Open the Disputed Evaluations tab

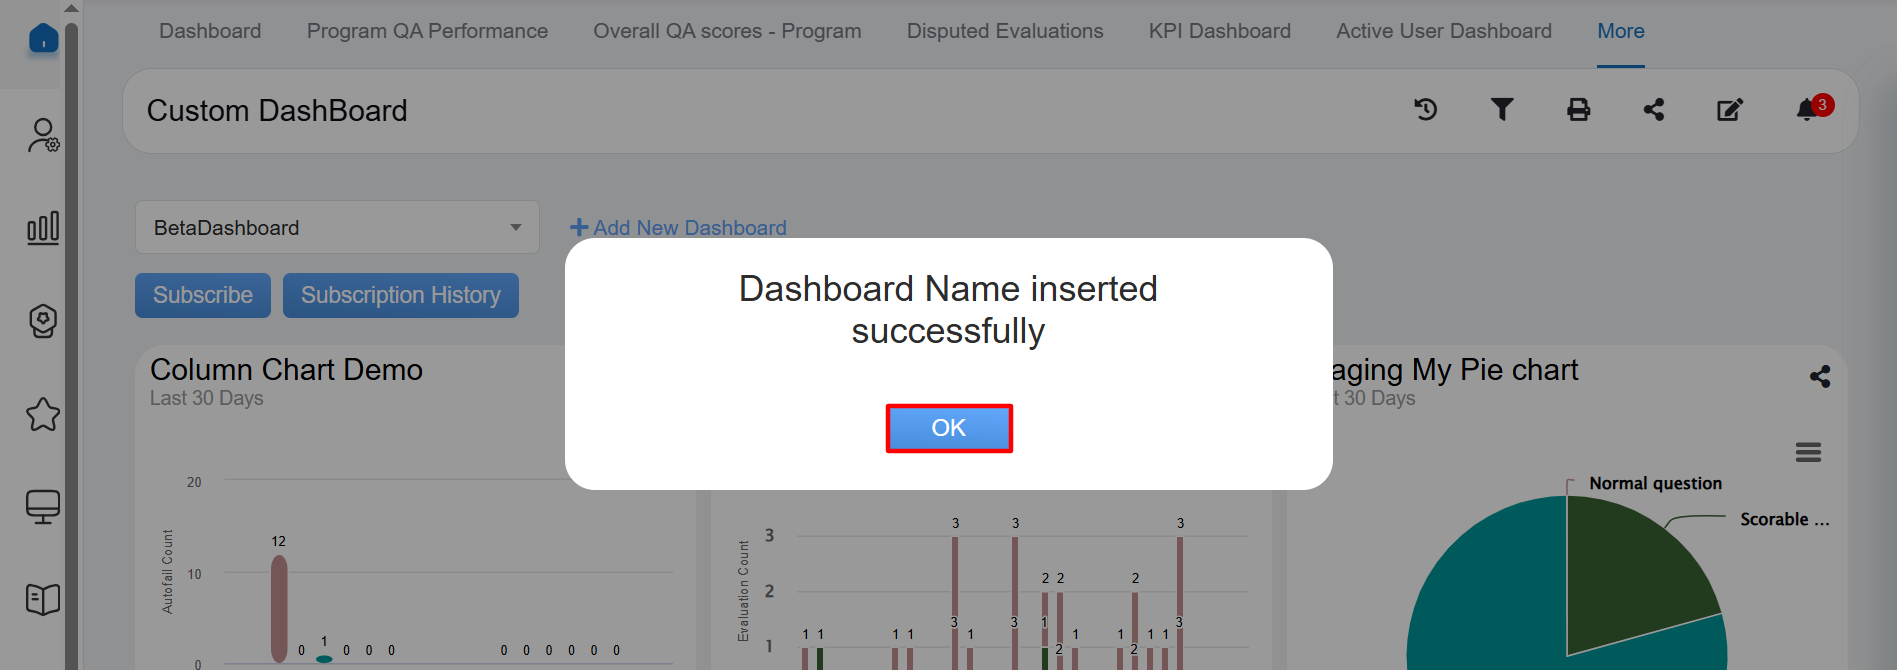(1004, 31)
